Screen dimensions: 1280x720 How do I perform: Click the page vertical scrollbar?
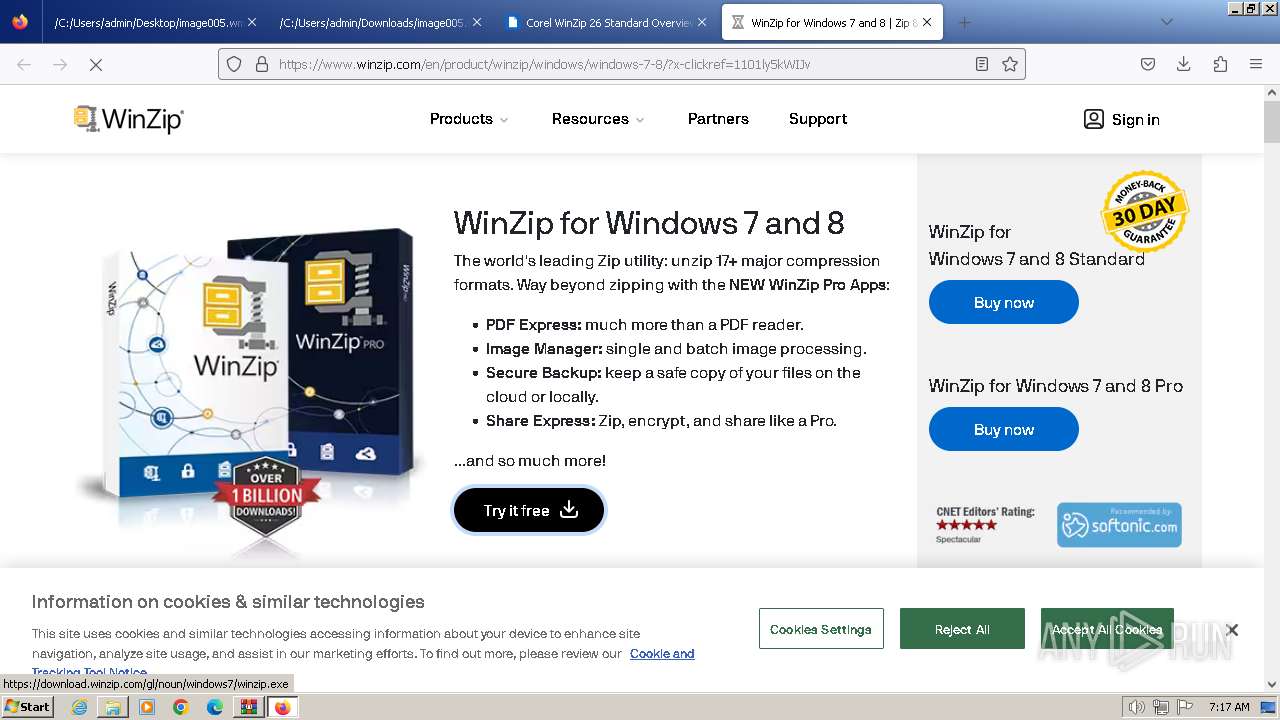click(1272, 388)
